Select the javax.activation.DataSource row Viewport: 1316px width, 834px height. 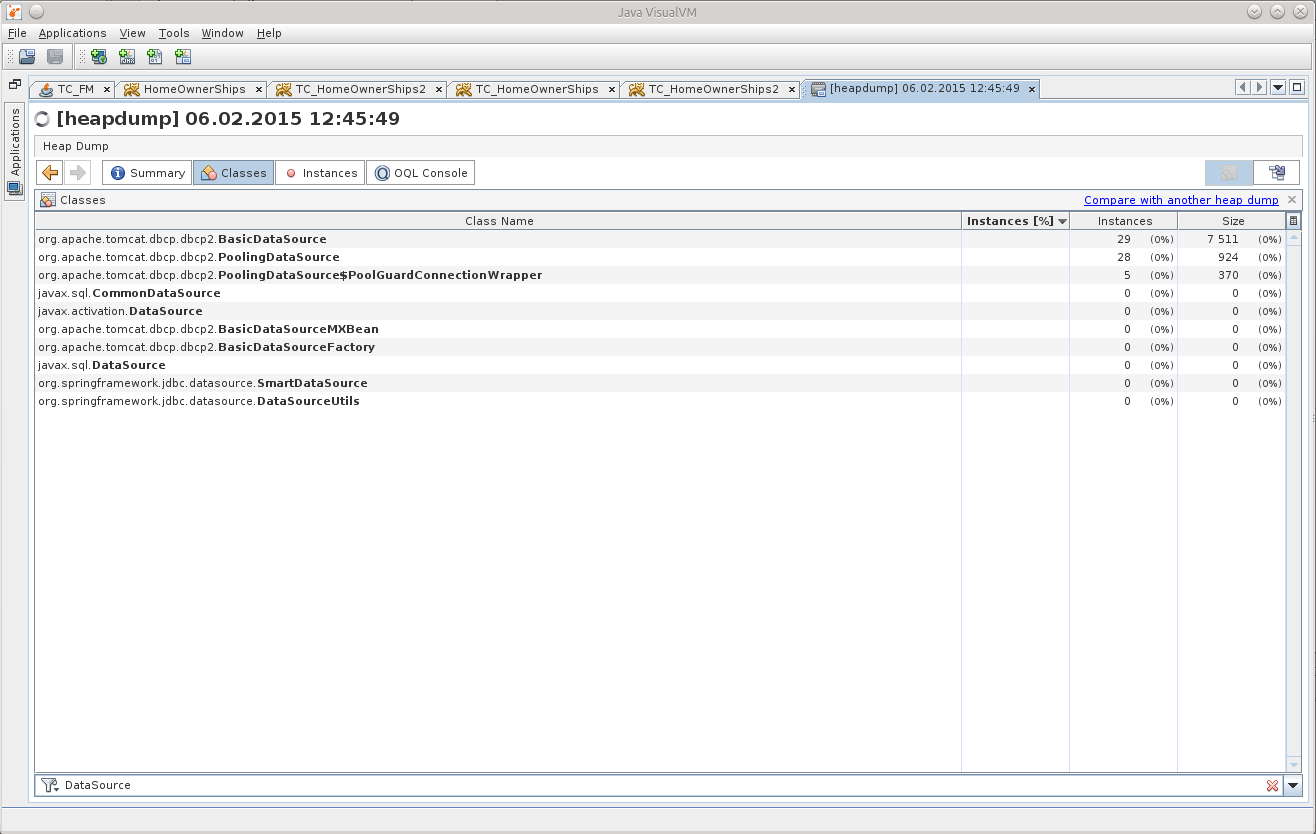660,311
